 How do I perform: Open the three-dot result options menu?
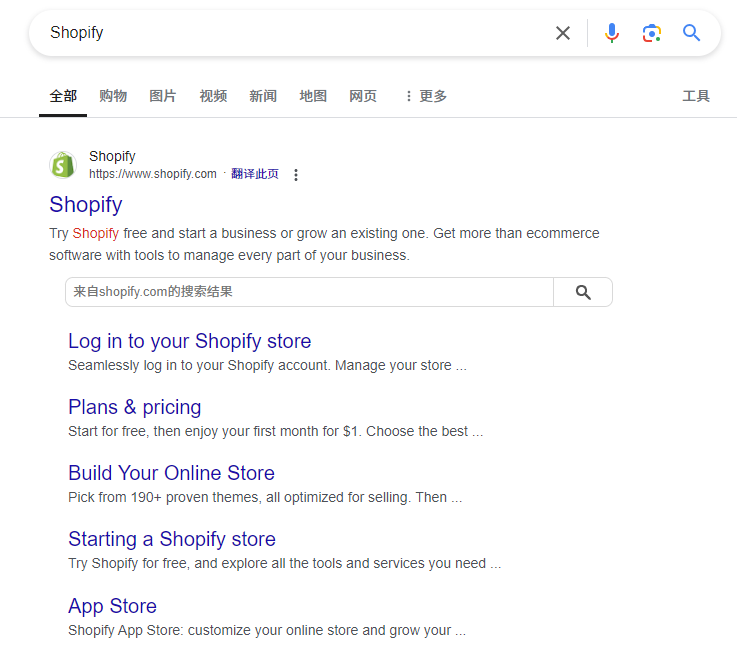pos(295,175)
